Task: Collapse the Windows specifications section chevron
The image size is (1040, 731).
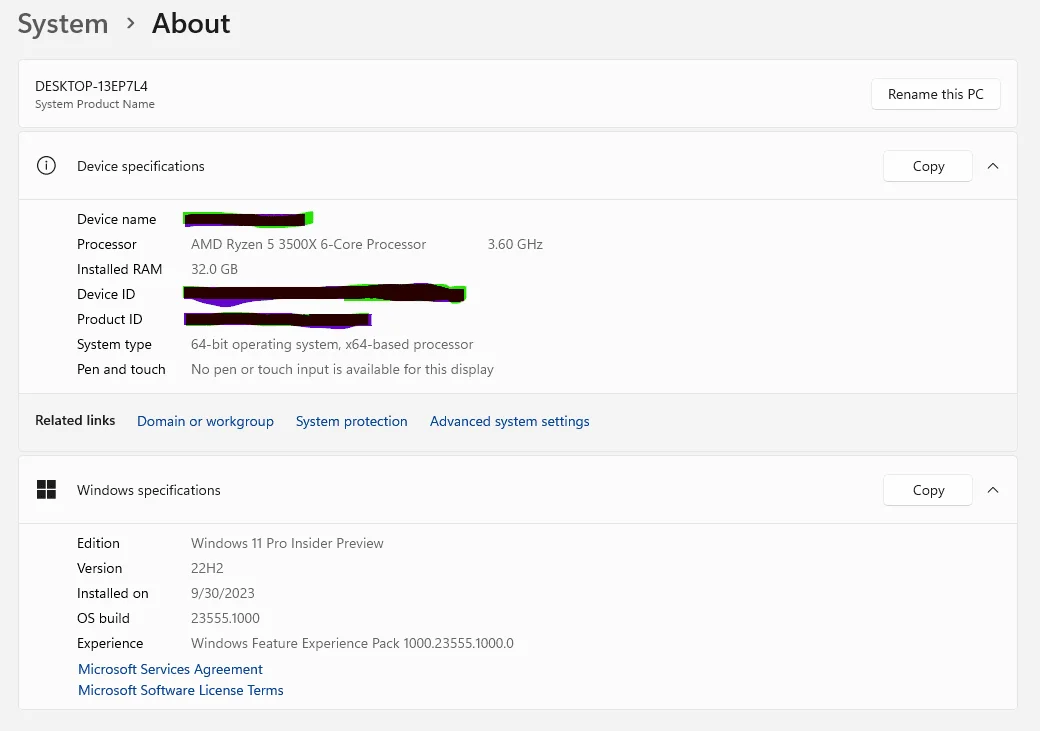Action: tap(993, 490)
